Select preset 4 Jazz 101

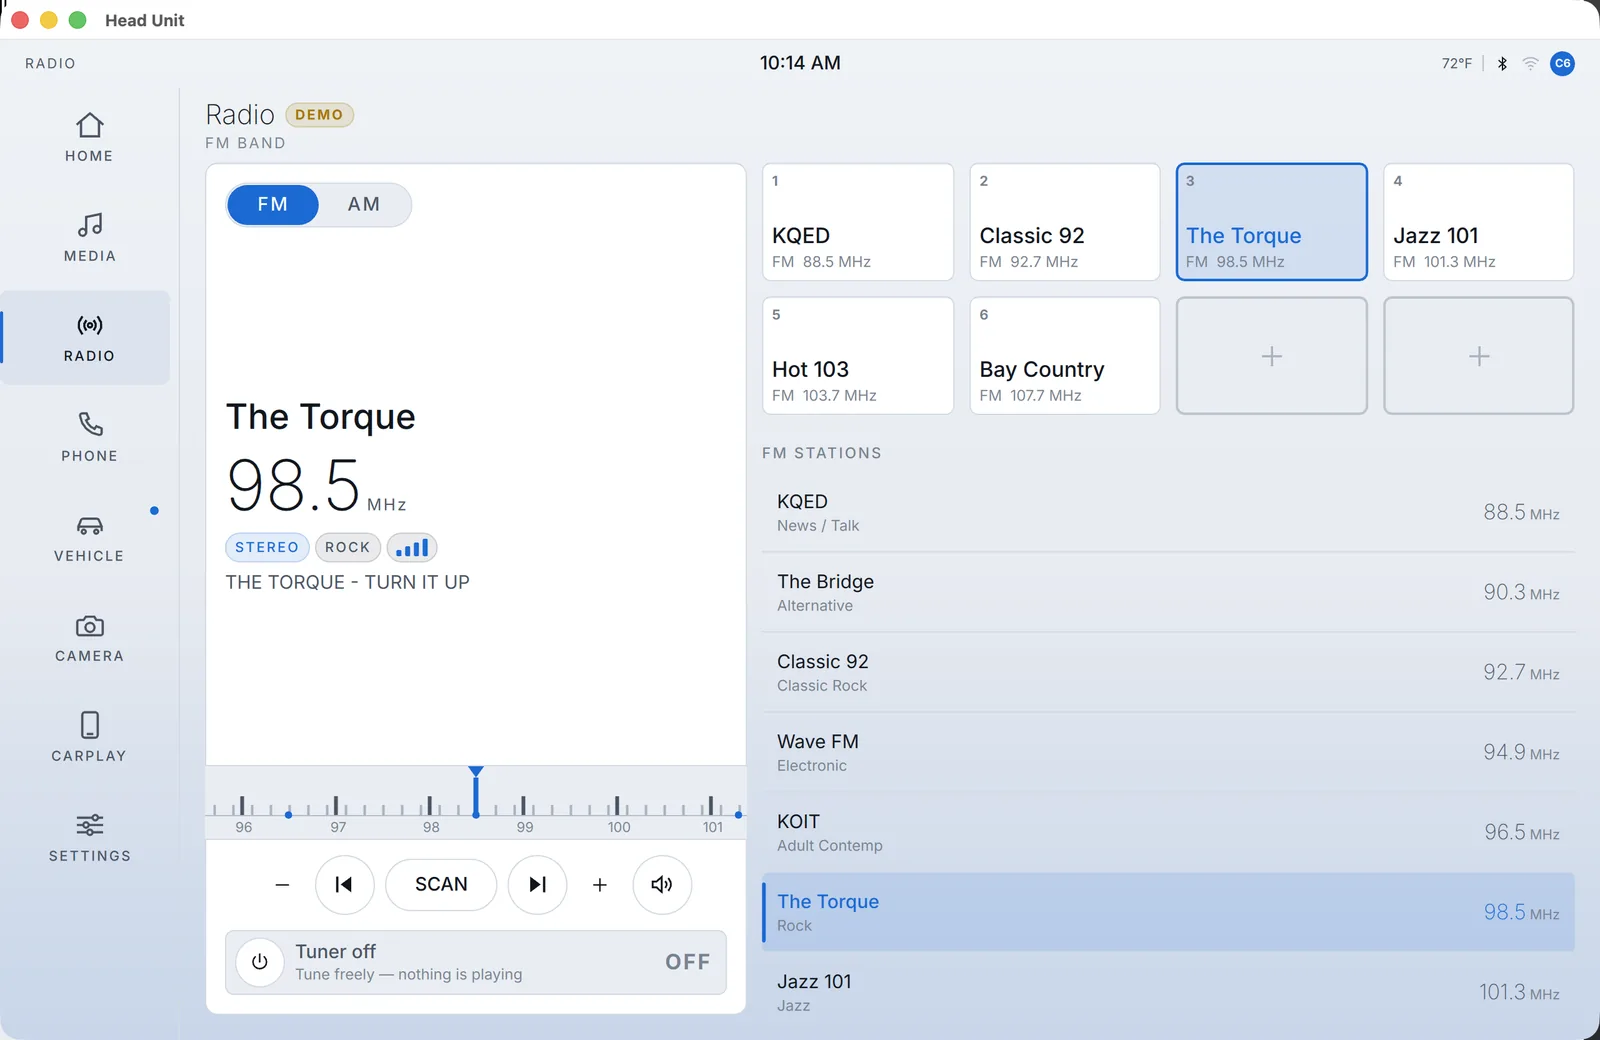click(x=1479, y=222)
